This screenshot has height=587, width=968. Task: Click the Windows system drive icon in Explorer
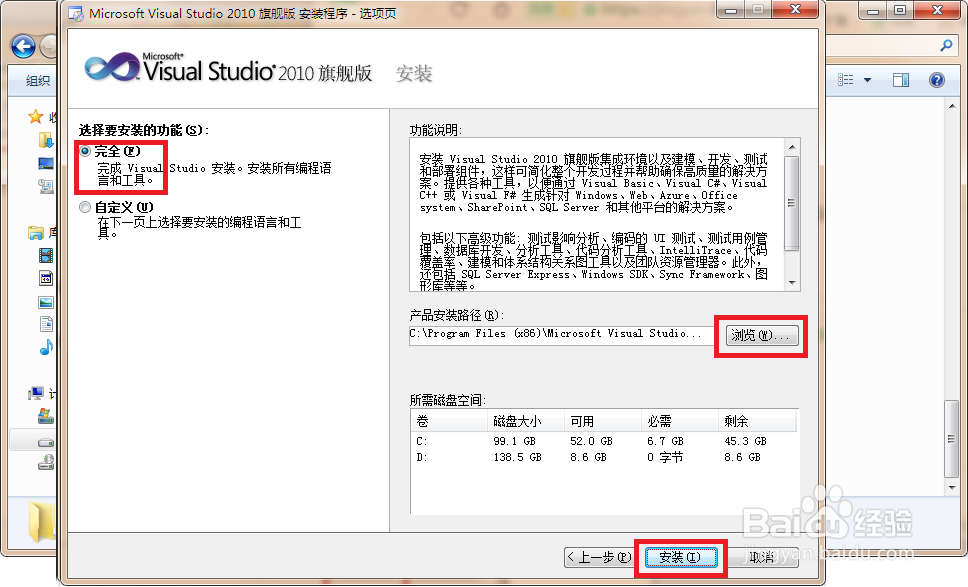(x=46, y=416)
